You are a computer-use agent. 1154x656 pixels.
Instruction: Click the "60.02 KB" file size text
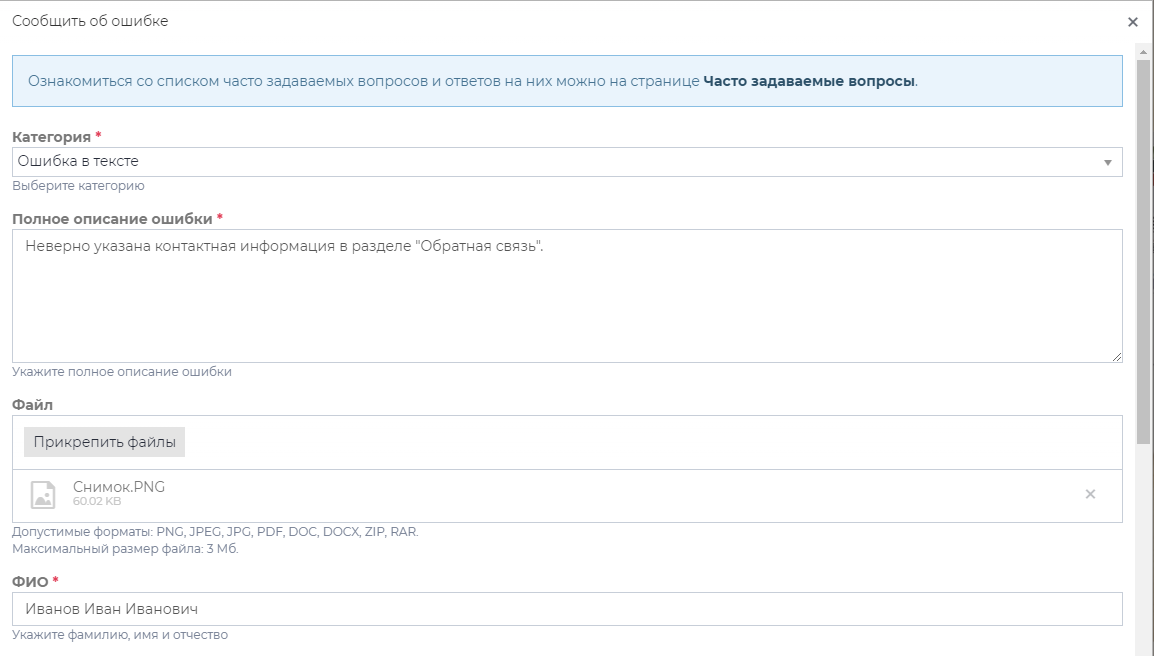97,501
